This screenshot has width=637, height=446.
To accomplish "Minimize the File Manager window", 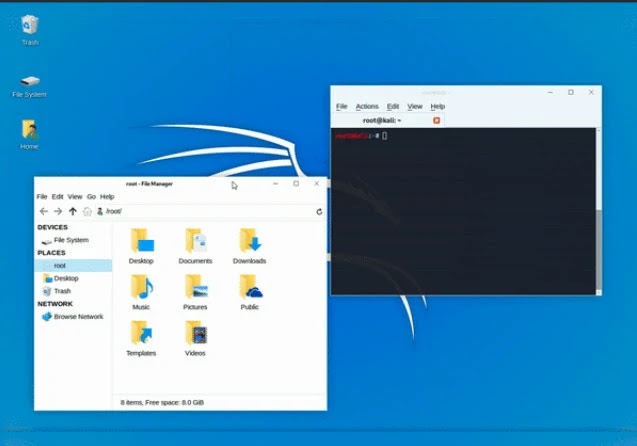I will point(275,184).
